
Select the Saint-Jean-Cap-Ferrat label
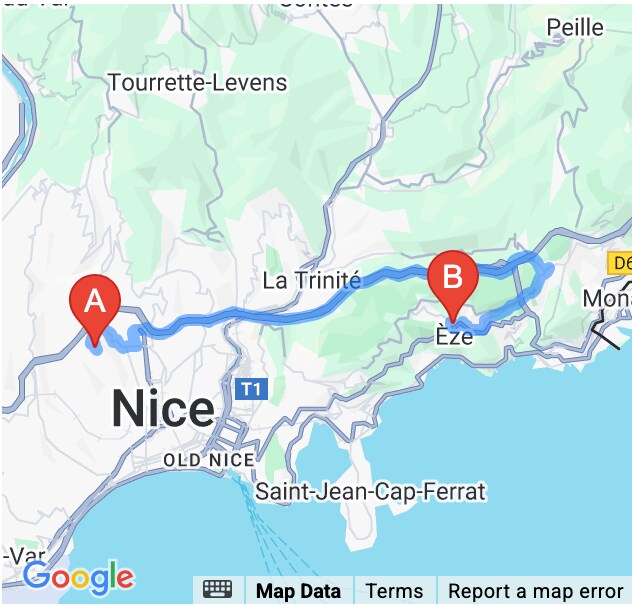pos(370,492)
